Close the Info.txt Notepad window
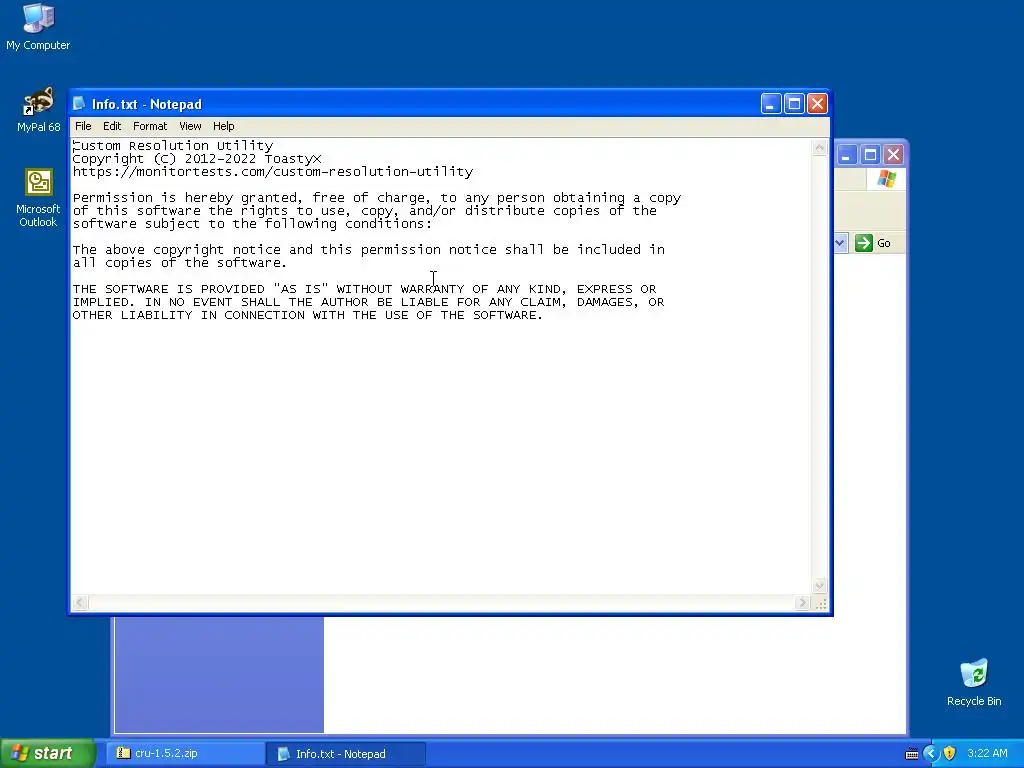This screenshot has height=768, width=1024. click(818, 104)
